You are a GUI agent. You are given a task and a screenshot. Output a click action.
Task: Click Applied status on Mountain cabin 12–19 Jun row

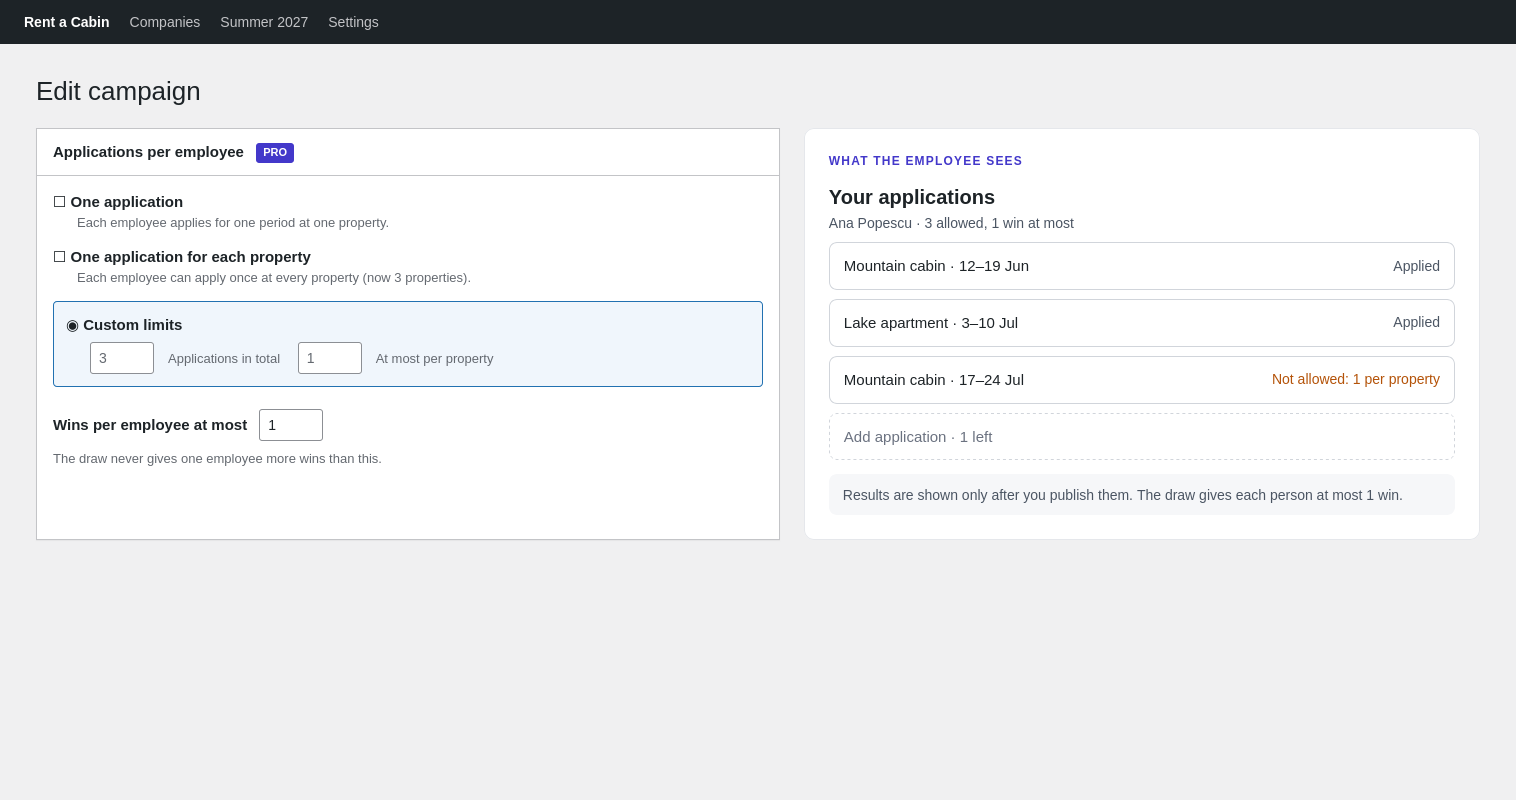pos(1416,266)
